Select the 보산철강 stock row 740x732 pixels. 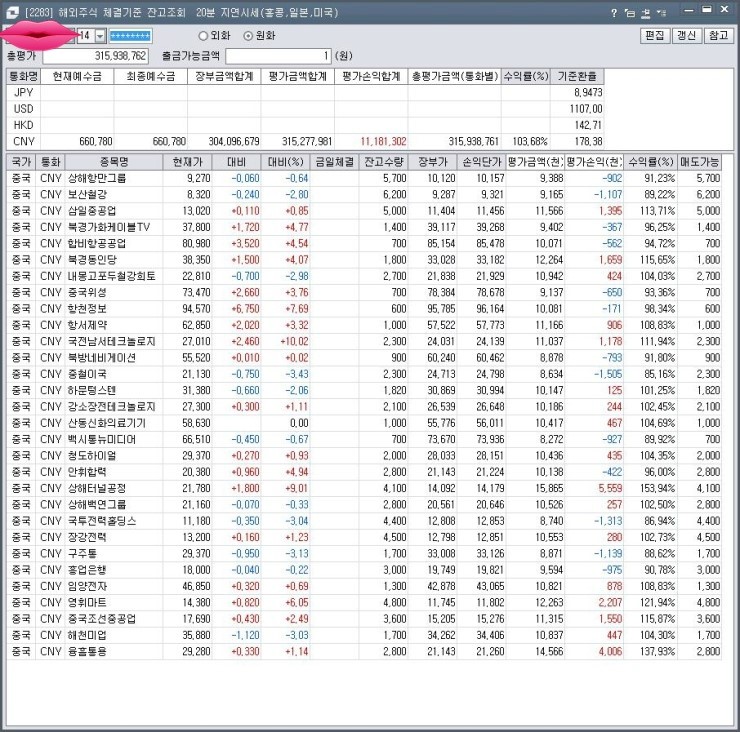tap(364, 194)
